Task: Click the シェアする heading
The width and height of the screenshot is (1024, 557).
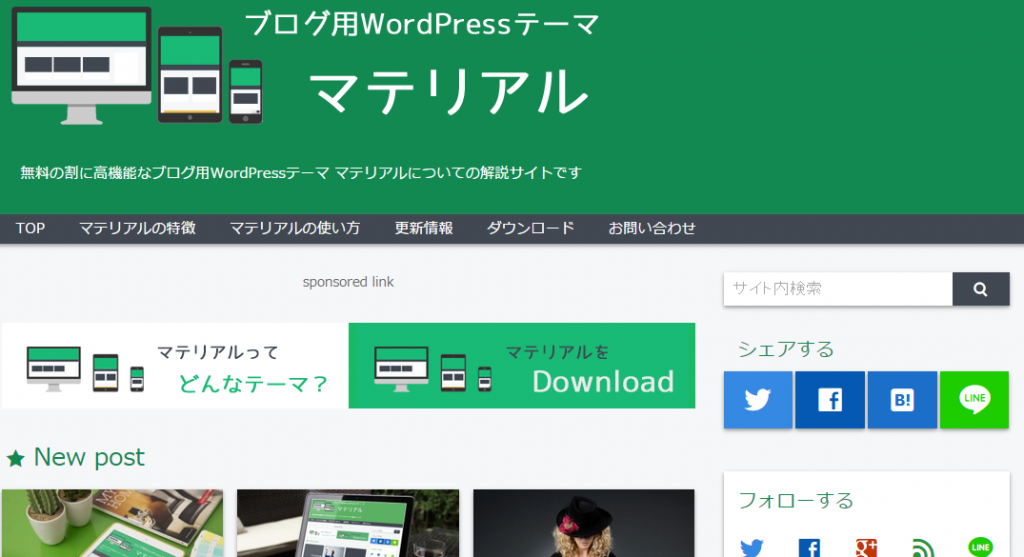Action: (786, 349)
